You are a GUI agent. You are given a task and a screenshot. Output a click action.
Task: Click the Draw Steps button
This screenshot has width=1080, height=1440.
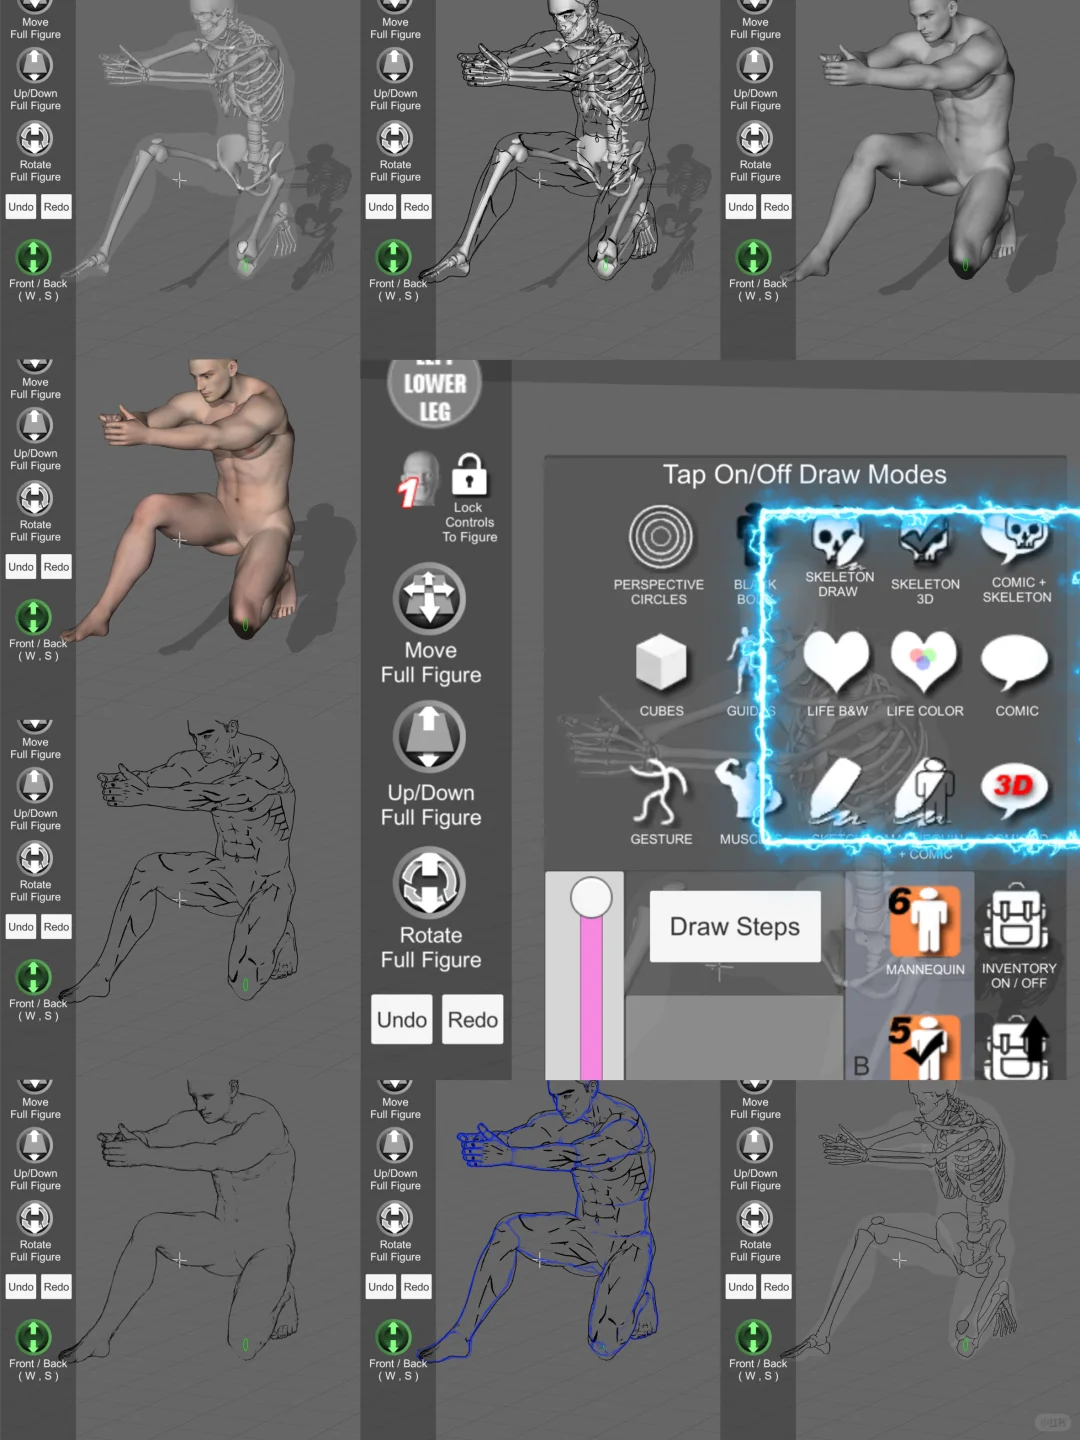(x=735, y=927)
